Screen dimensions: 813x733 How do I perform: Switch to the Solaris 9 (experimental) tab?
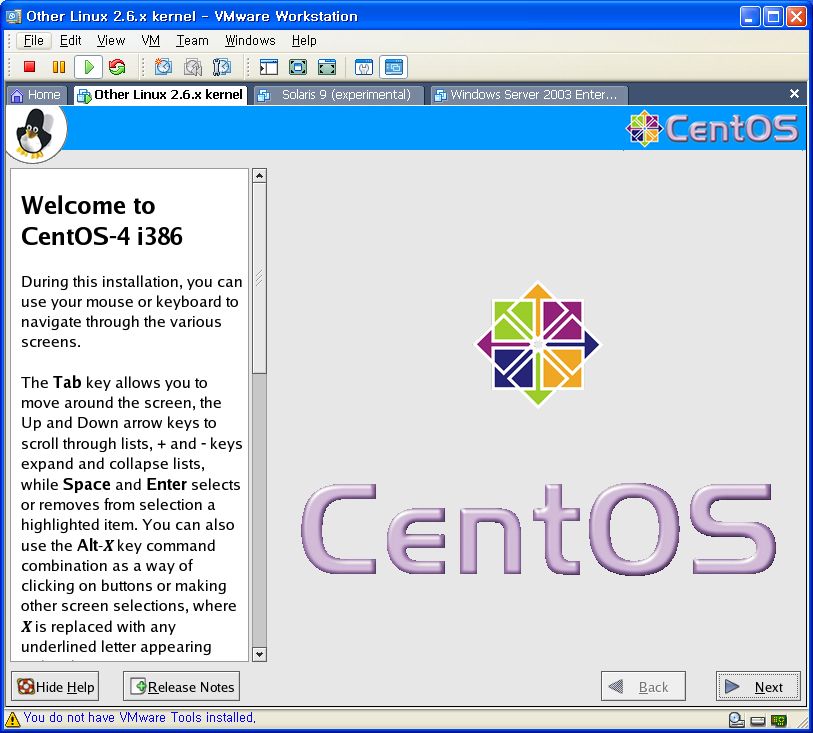pyautogui.click(x=338, y=95)
